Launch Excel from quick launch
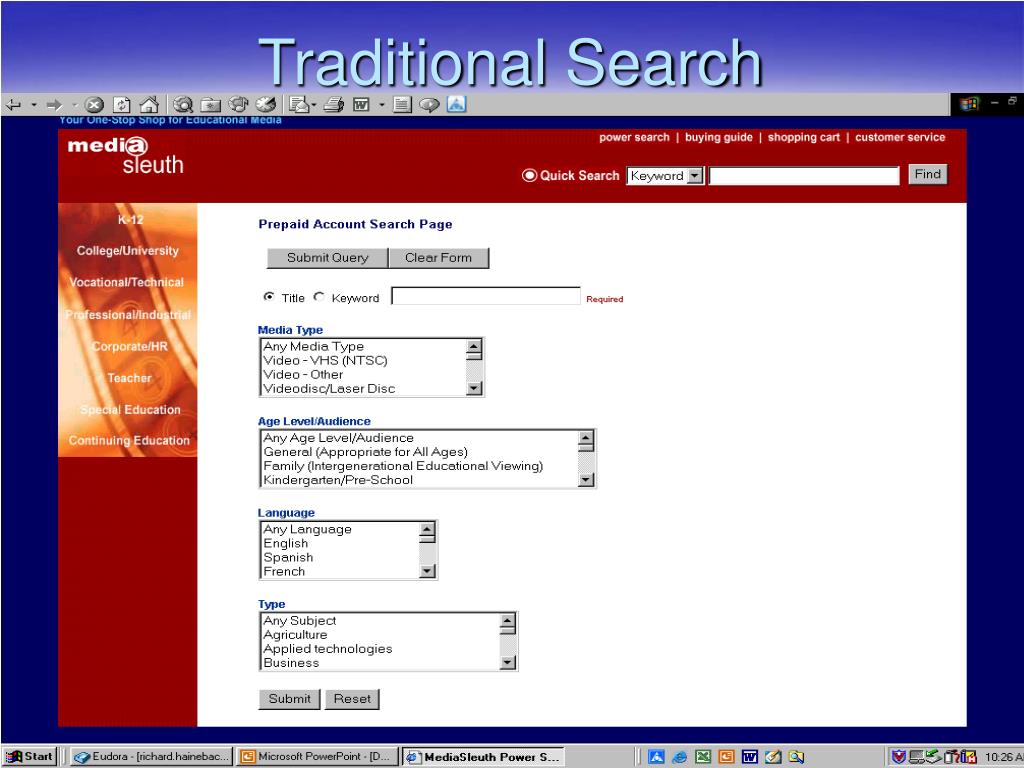 [x=703, y=757]
